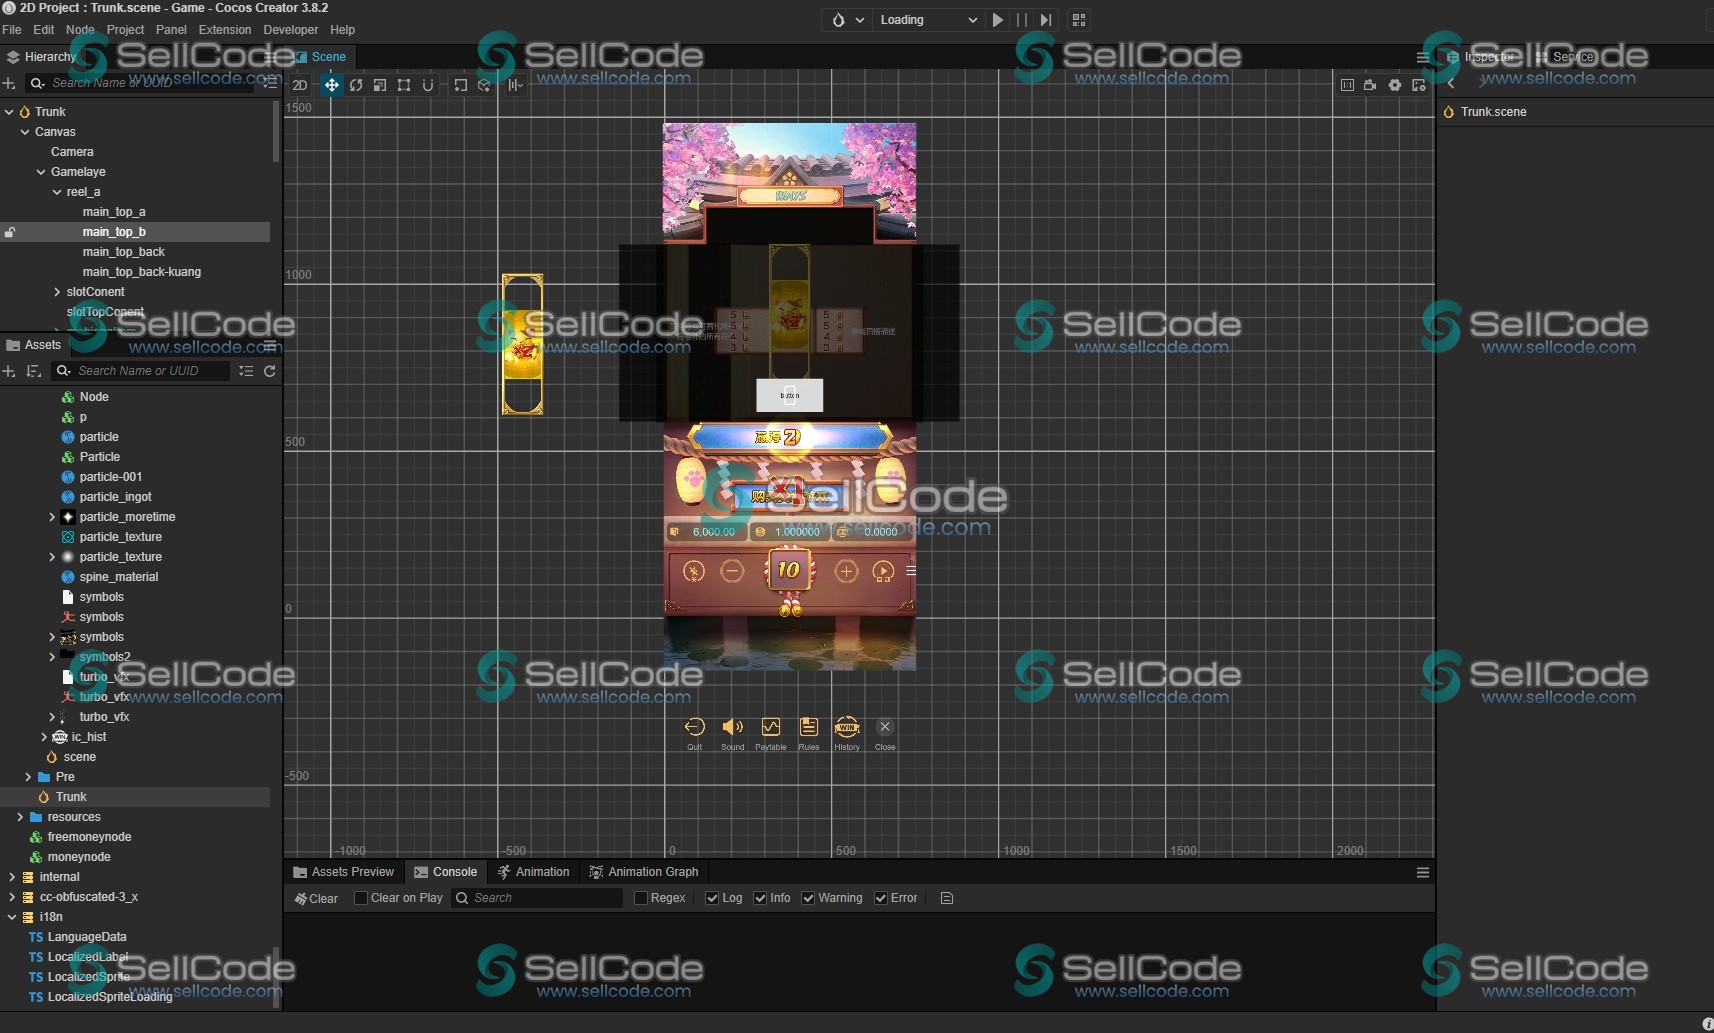Refresh the Assets panel
The width and height of the screenshot is (1714, 1033).
click(x=269, y=371)
